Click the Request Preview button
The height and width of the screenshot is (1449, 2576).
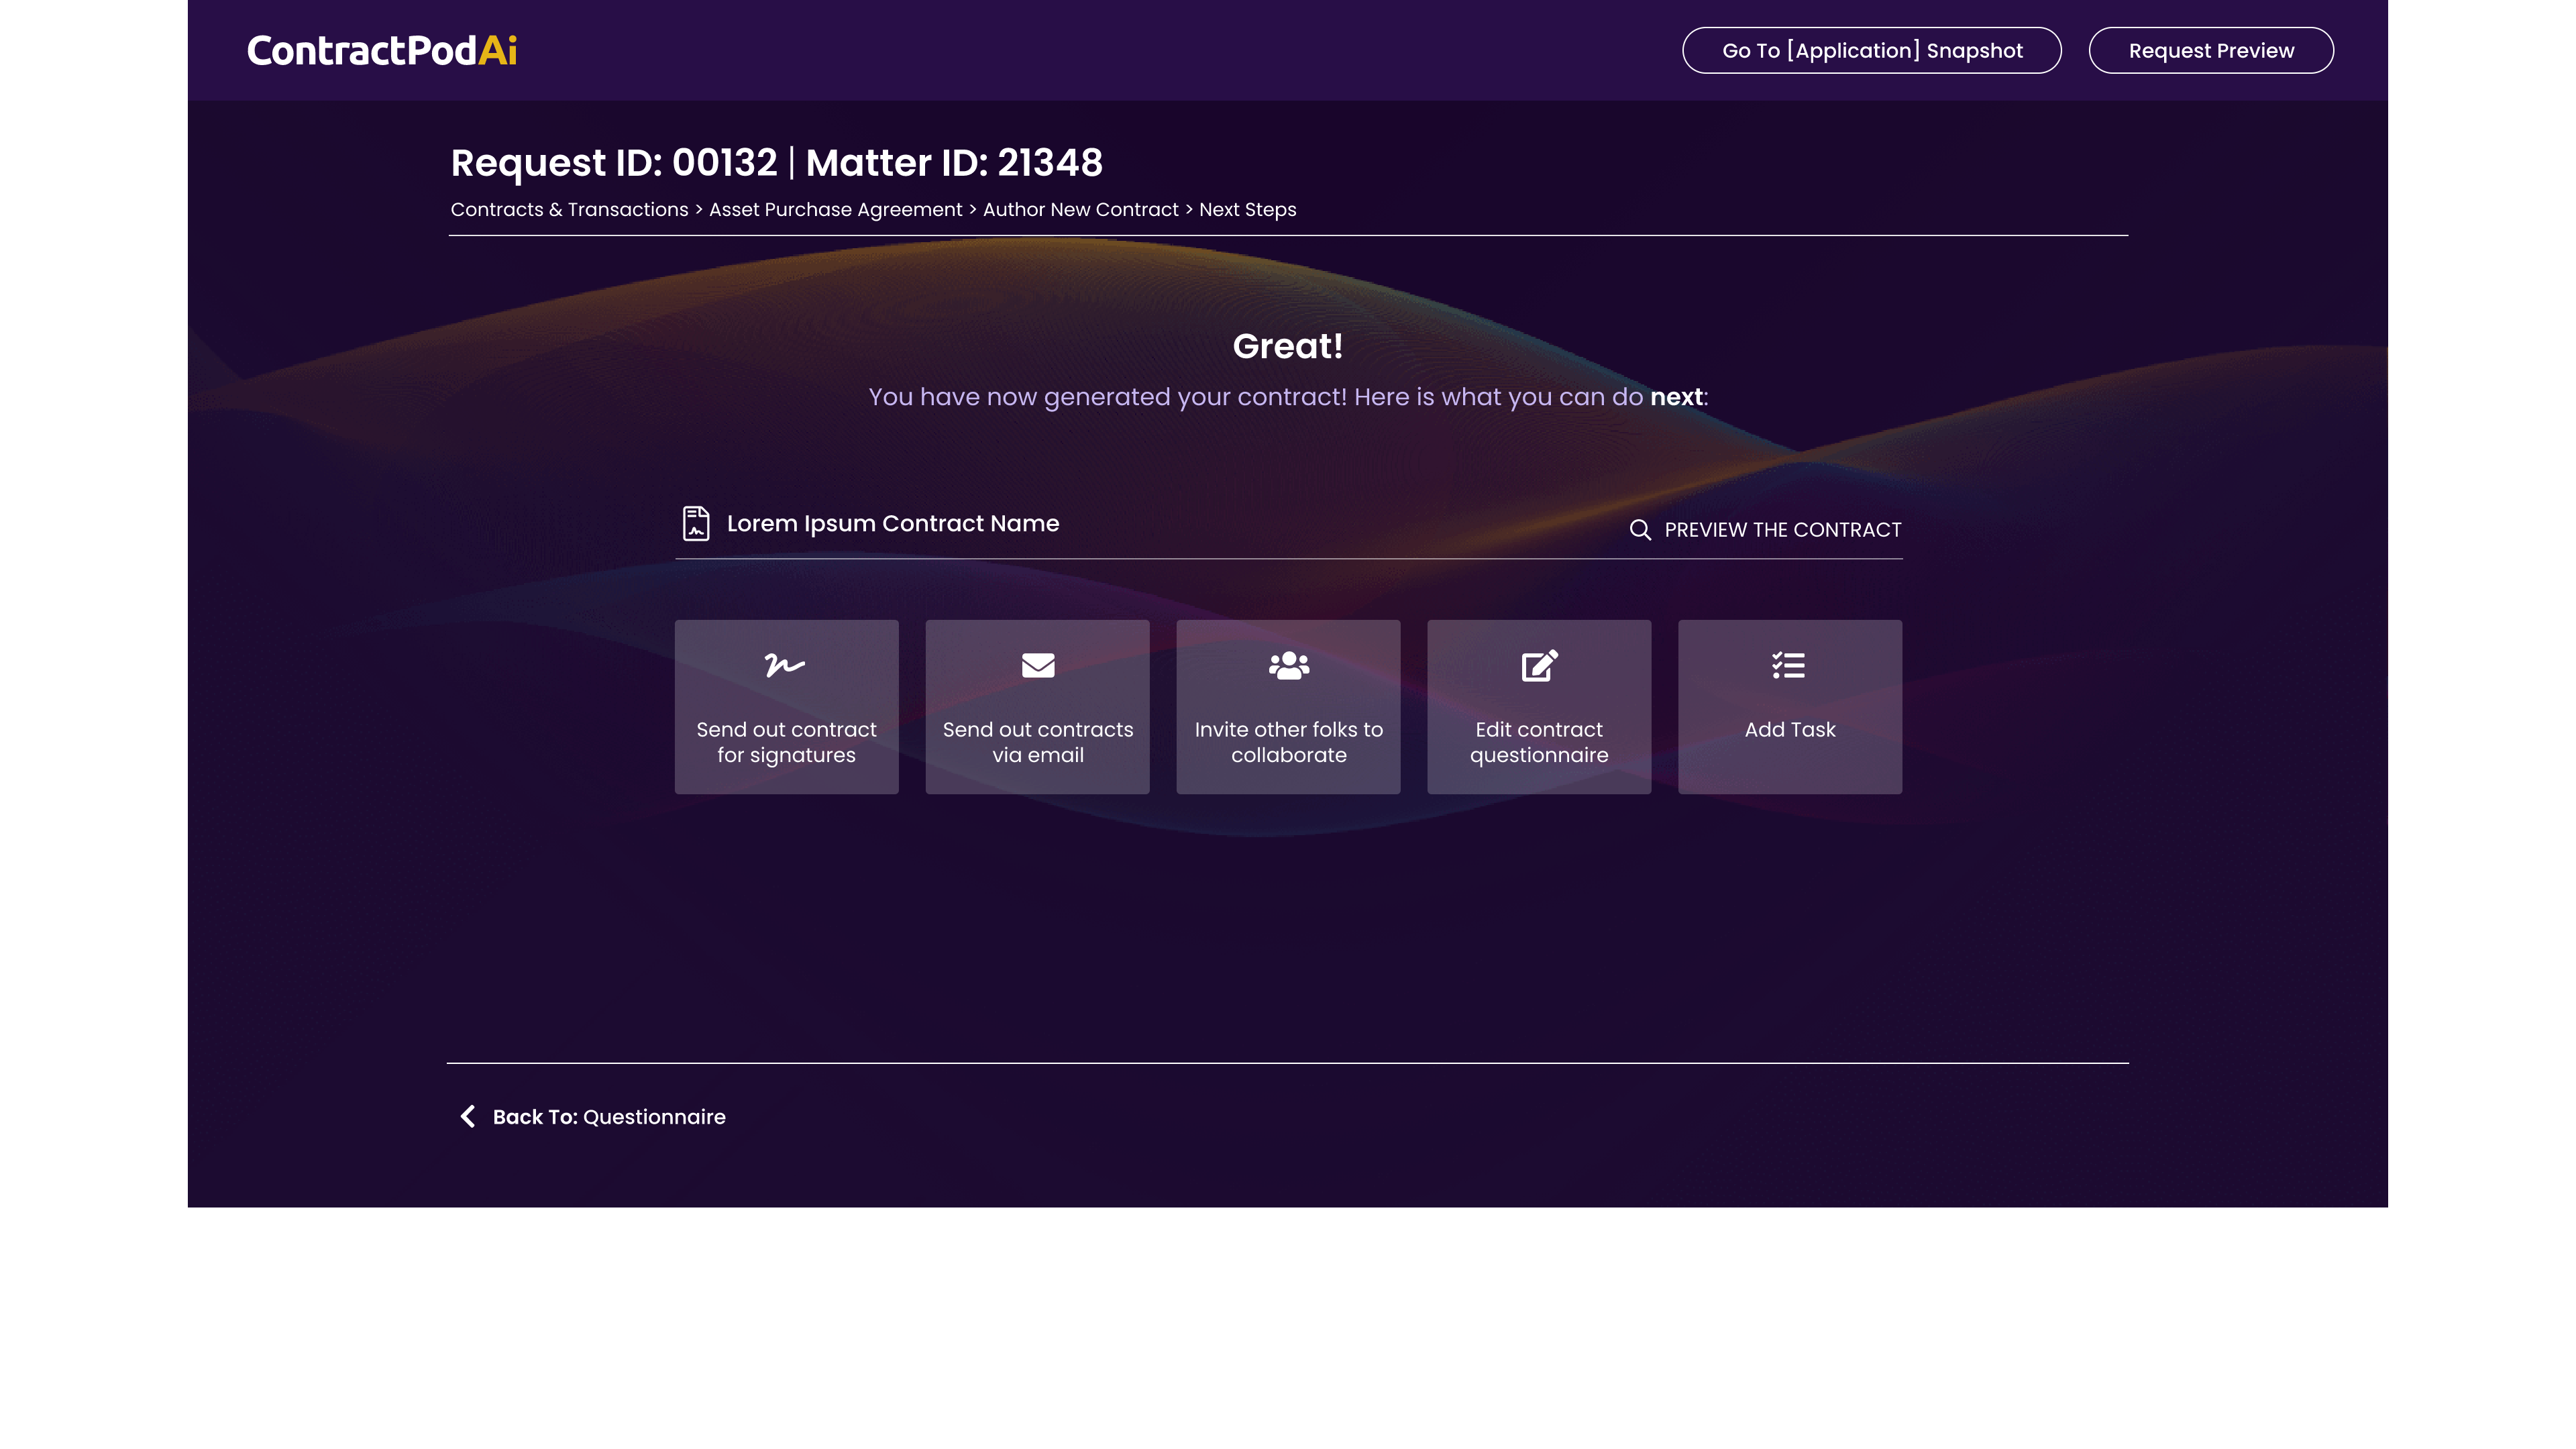click(2211, 49)
